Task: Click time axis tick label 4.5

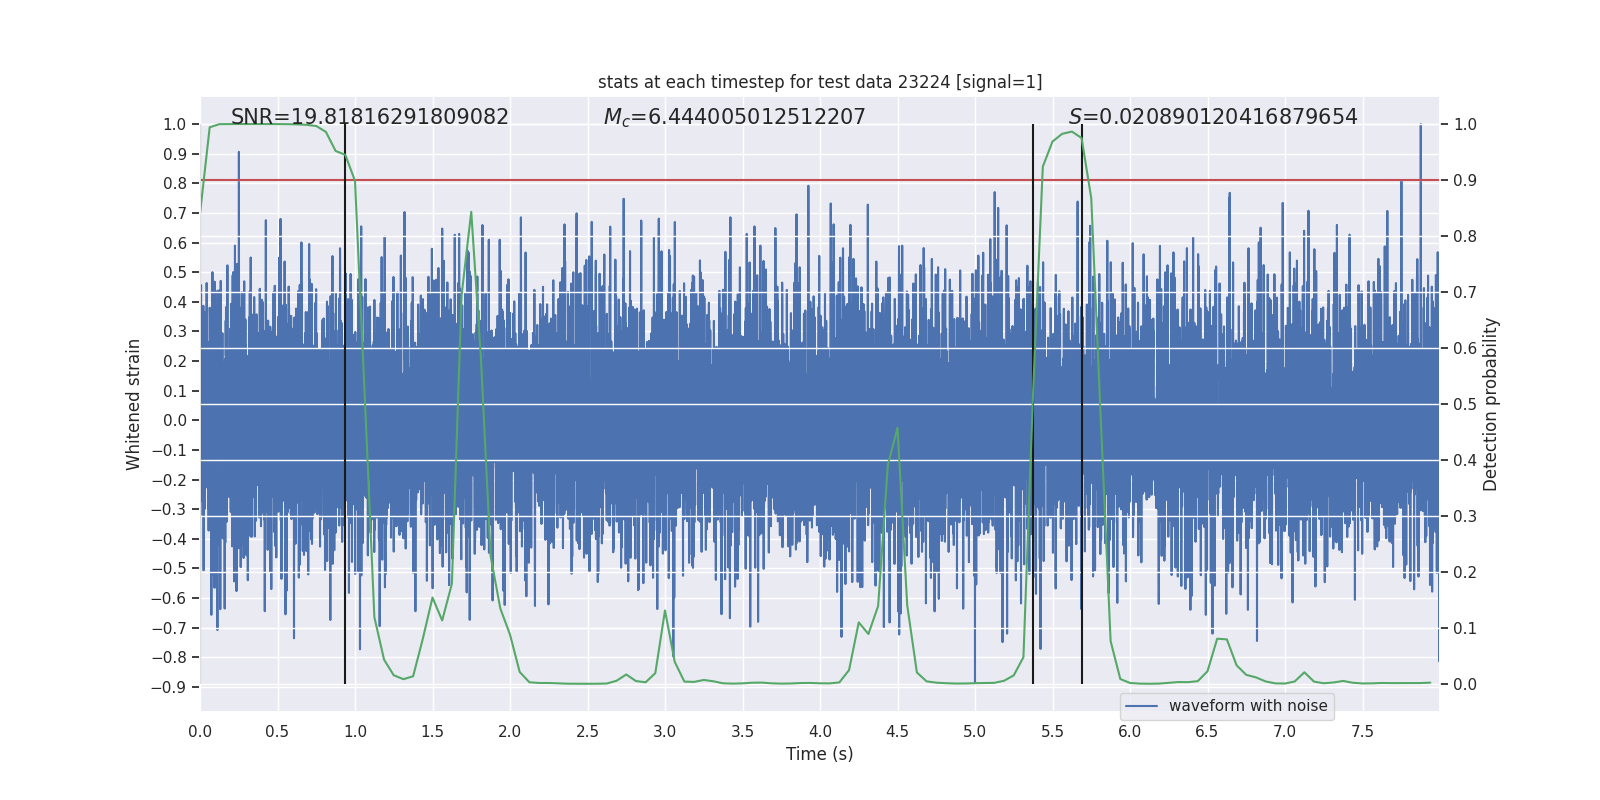Action: pos(897,731)
